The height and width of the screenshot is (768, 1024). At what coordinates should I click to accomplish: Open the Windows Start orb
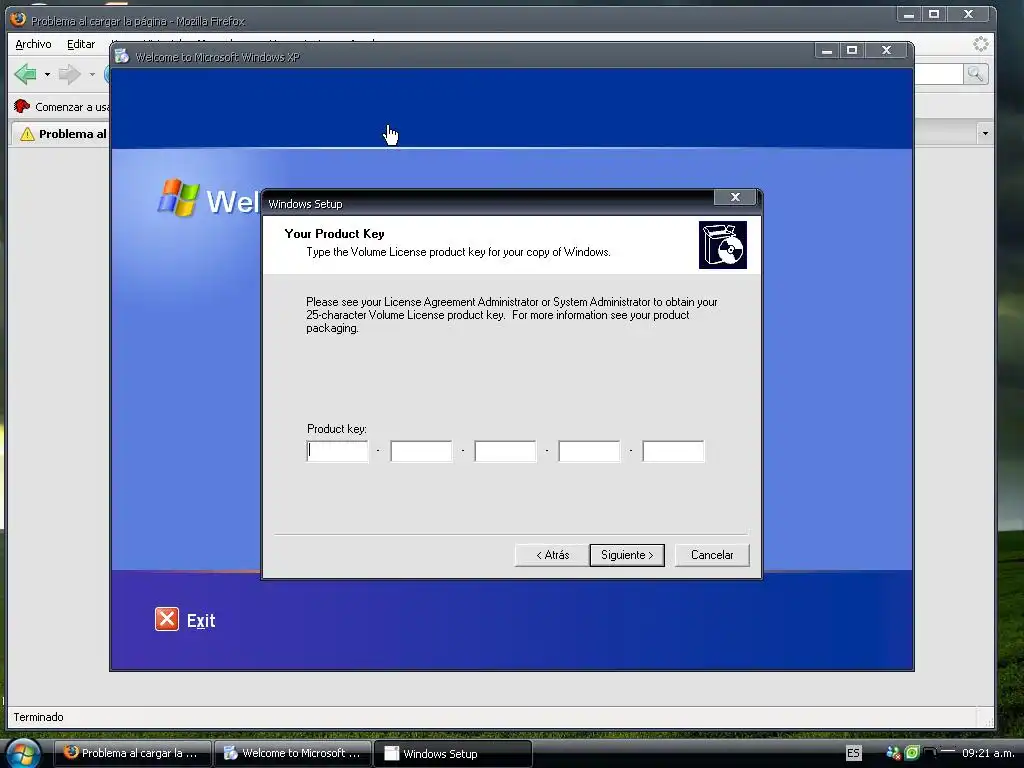(x=22, y=753)
